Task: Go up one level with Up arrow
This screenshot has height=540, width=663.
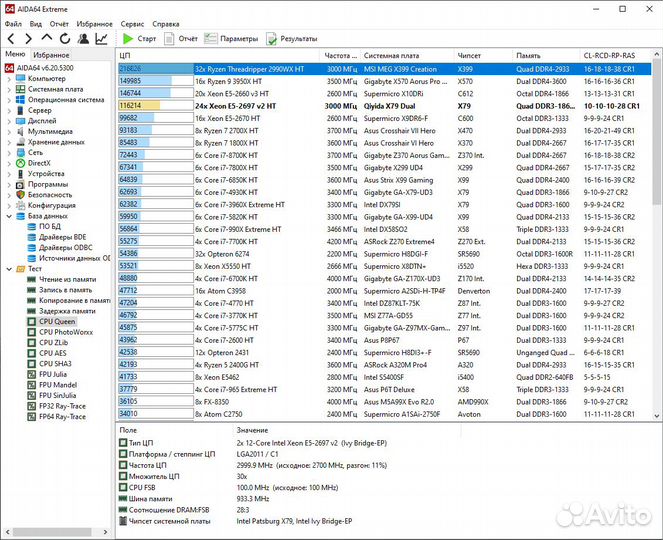Action: coord(47,38)
